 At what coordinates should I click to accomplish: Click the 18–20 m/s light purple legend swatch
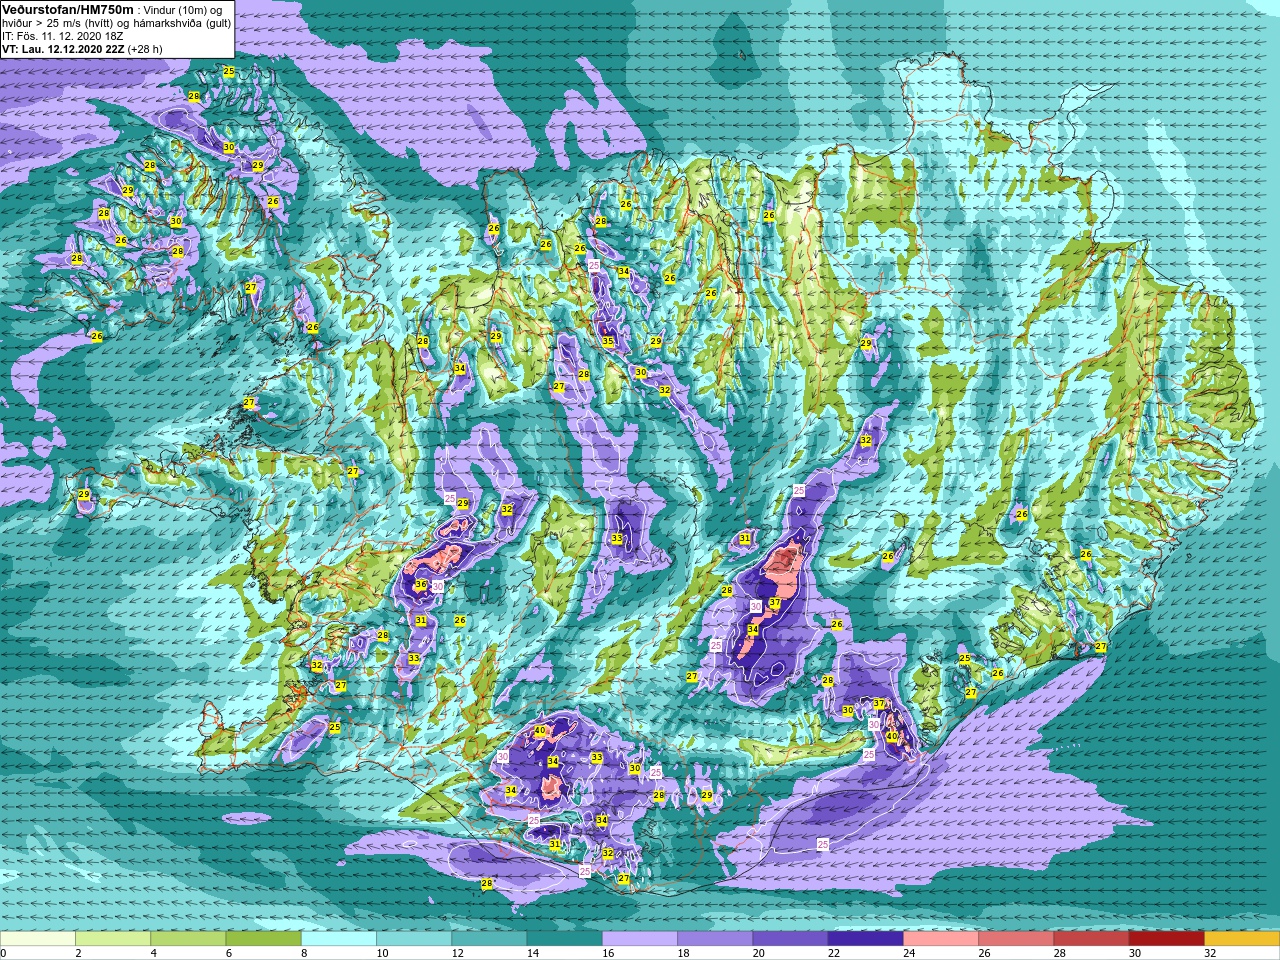[x=715, y=939]
